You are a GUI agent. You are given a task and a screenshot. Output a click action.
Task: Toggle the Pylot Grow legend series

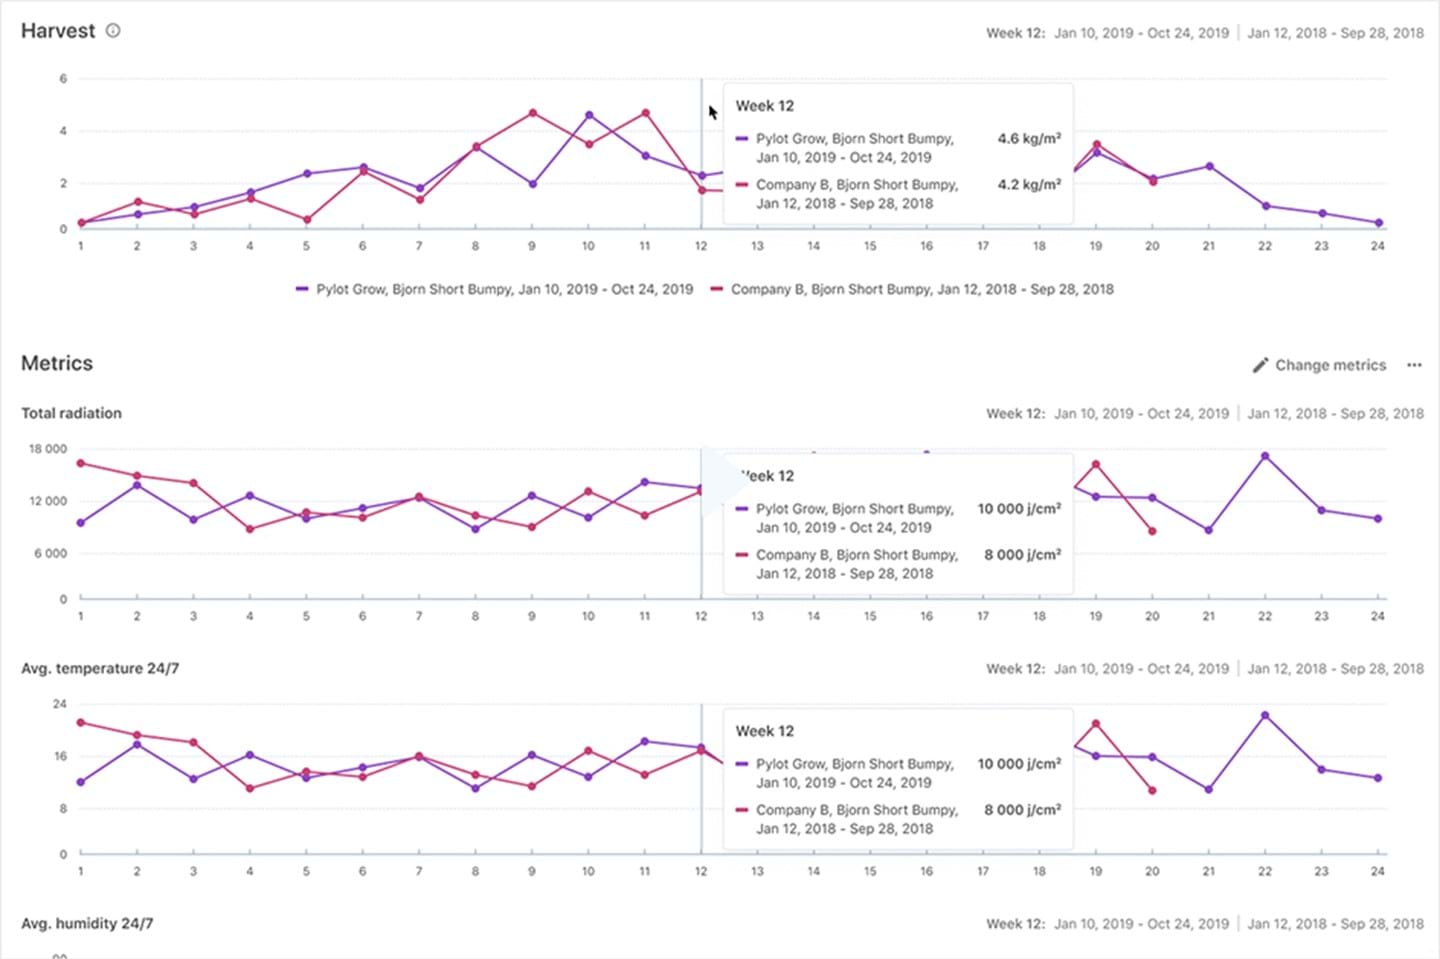click(504, 289)
